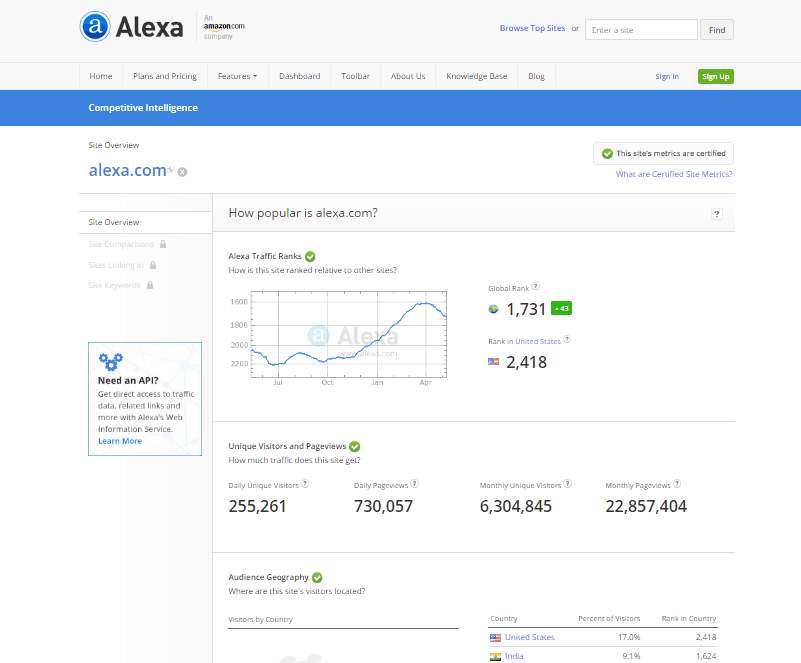This screenshot has width=801, height=663.
Task: Click the 1,624 rank in country cell
Action: [x=706, y=656]
